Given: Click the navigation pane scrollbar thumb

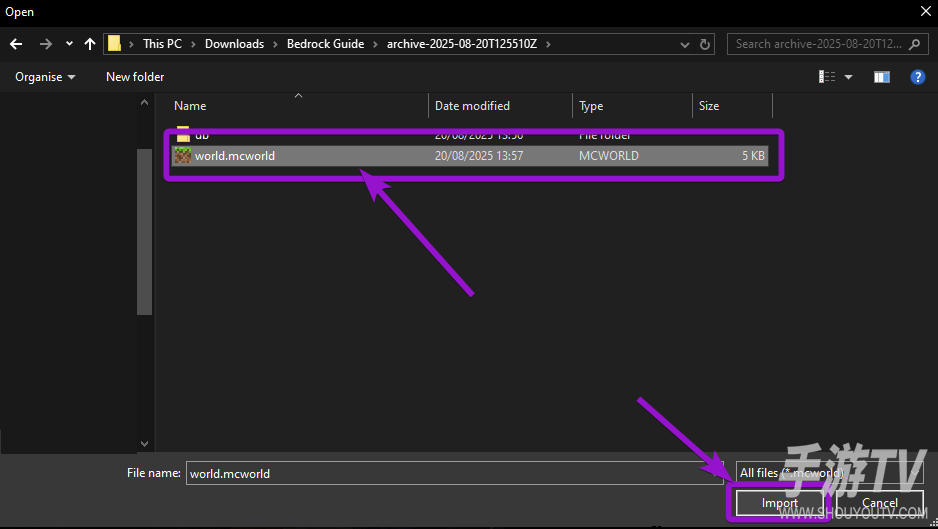Looking at the screenshot, I should (144, 232).
